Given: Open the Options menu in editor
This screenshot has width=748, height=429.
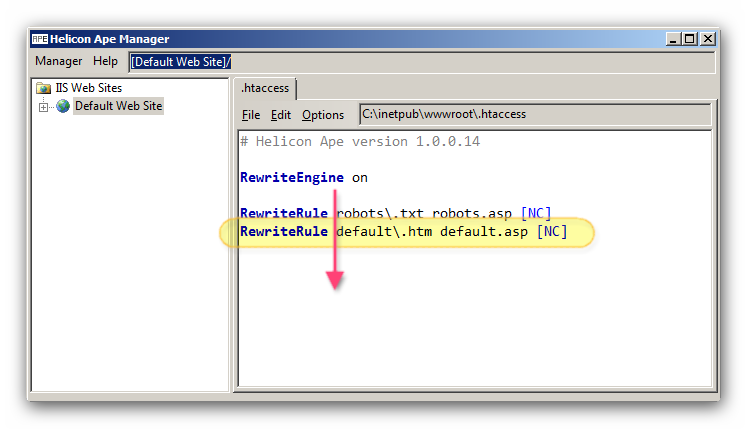Looking at the screenshot, I should pos(323,115).
